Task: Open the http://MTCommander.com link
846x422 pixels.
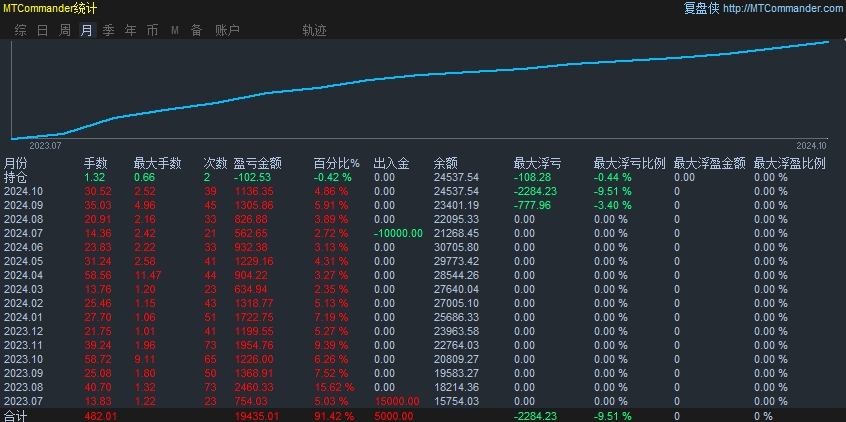Action: (783, 8)
